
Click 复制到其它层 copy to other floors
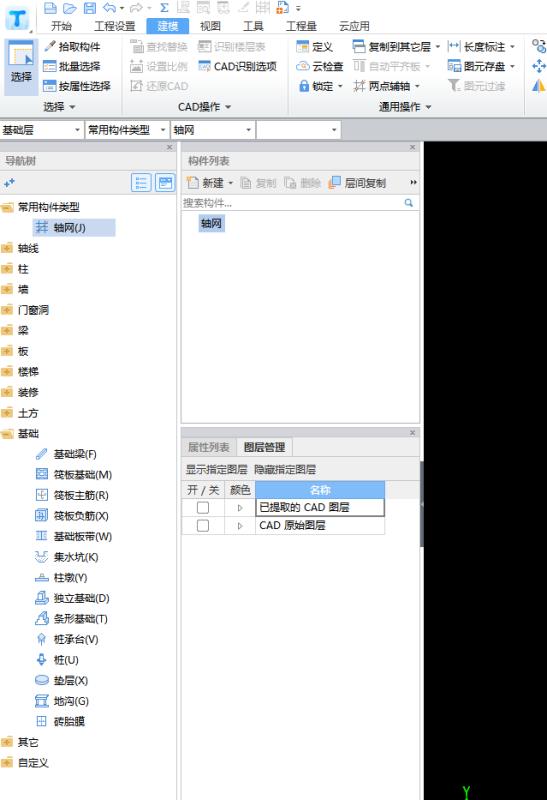point(392,47)
